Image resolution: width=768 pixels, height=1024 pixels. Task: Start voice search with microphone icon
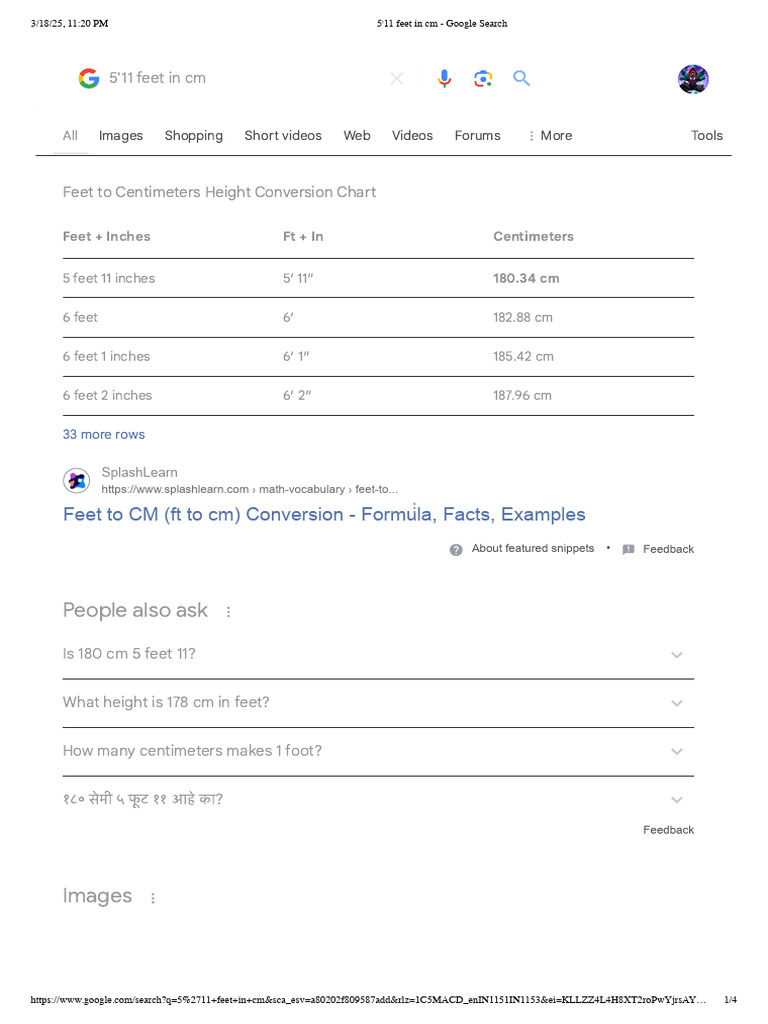[x=444, y=78]
